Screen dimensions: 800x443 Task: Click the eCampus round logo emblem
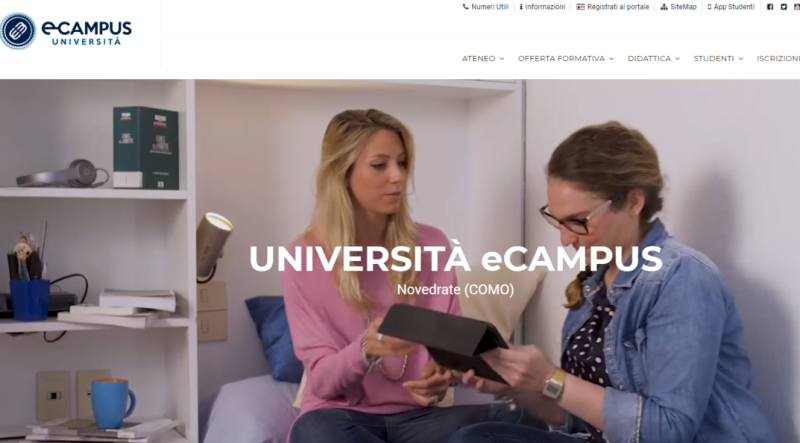click(18, 31)
